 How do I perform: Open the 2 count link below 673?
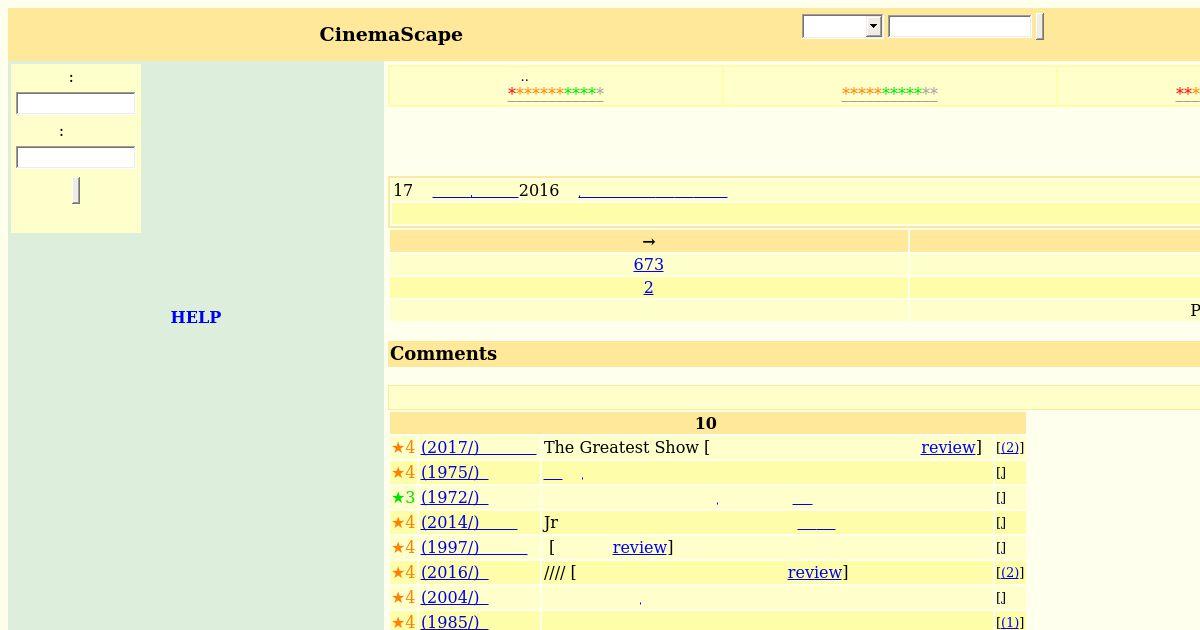click(648, 287)
